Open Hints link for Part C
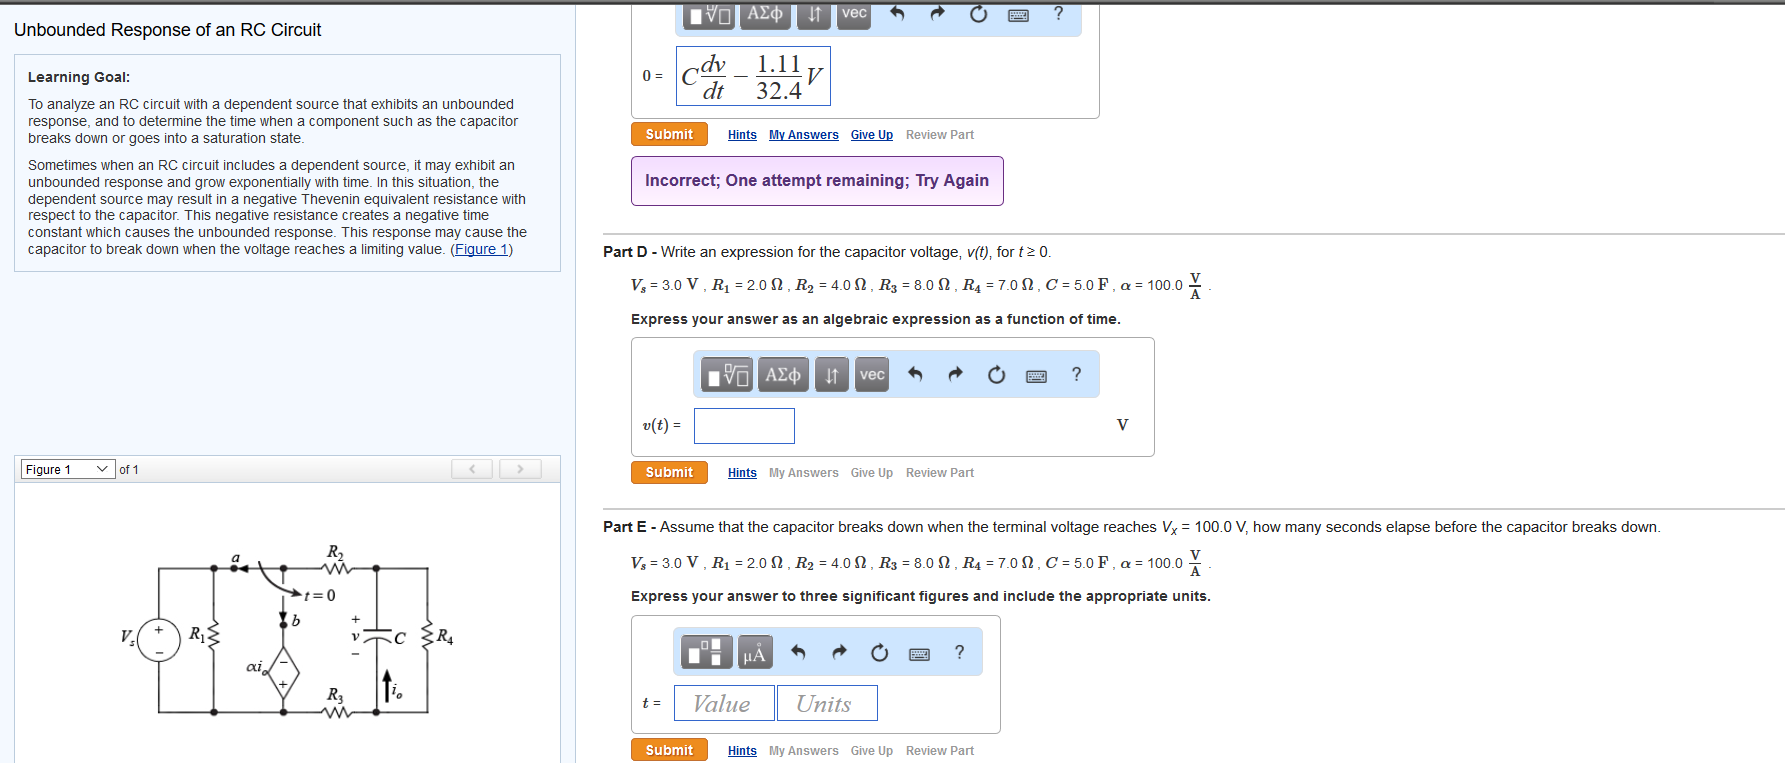 (742, 135)
